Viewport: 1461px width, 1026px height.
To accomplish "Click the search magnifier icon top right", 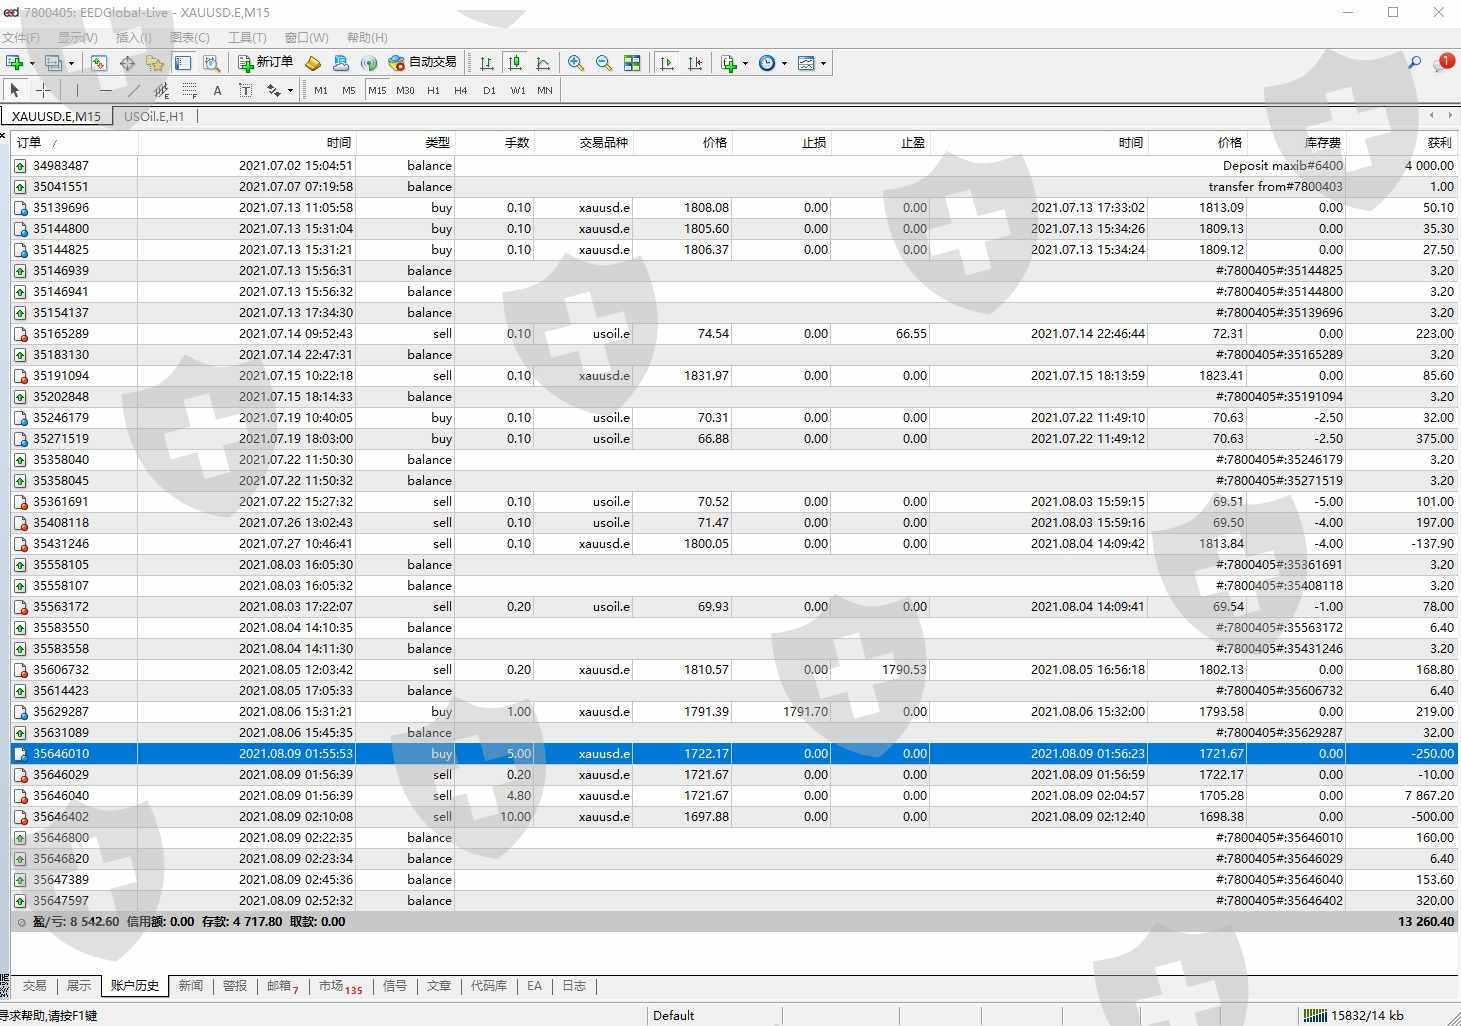I will click(x=1415, y=62).
